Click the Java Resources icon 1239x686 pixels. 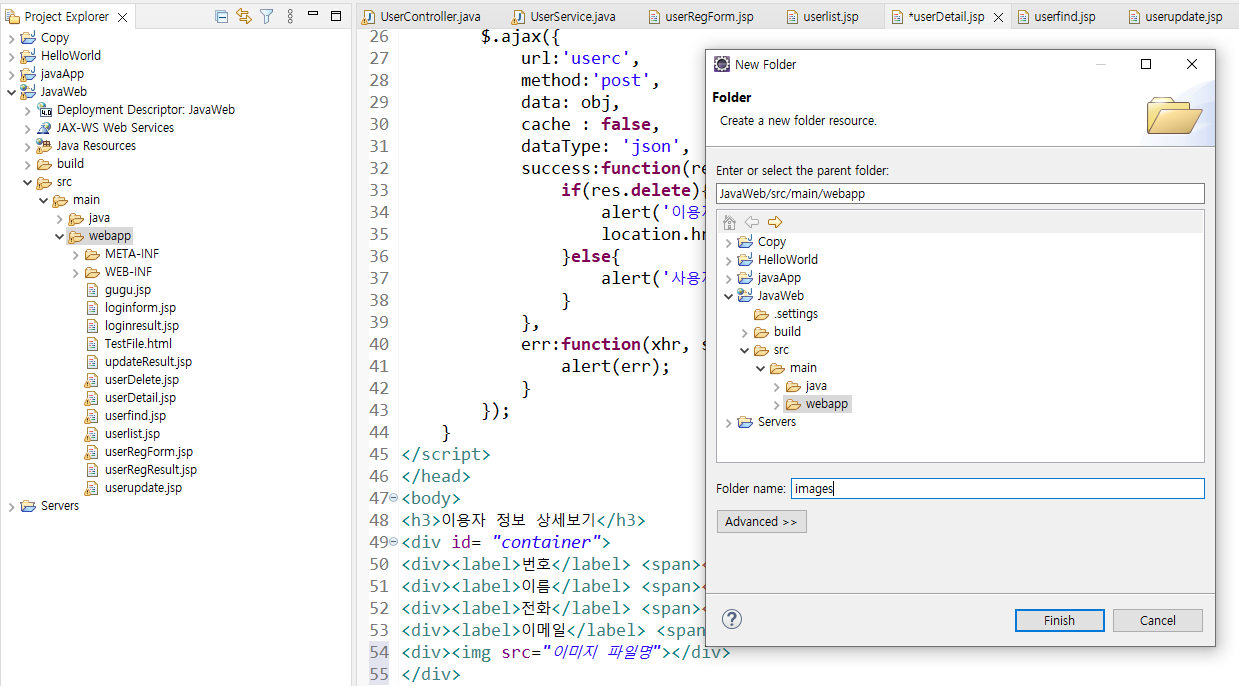(x=44, y=146)
